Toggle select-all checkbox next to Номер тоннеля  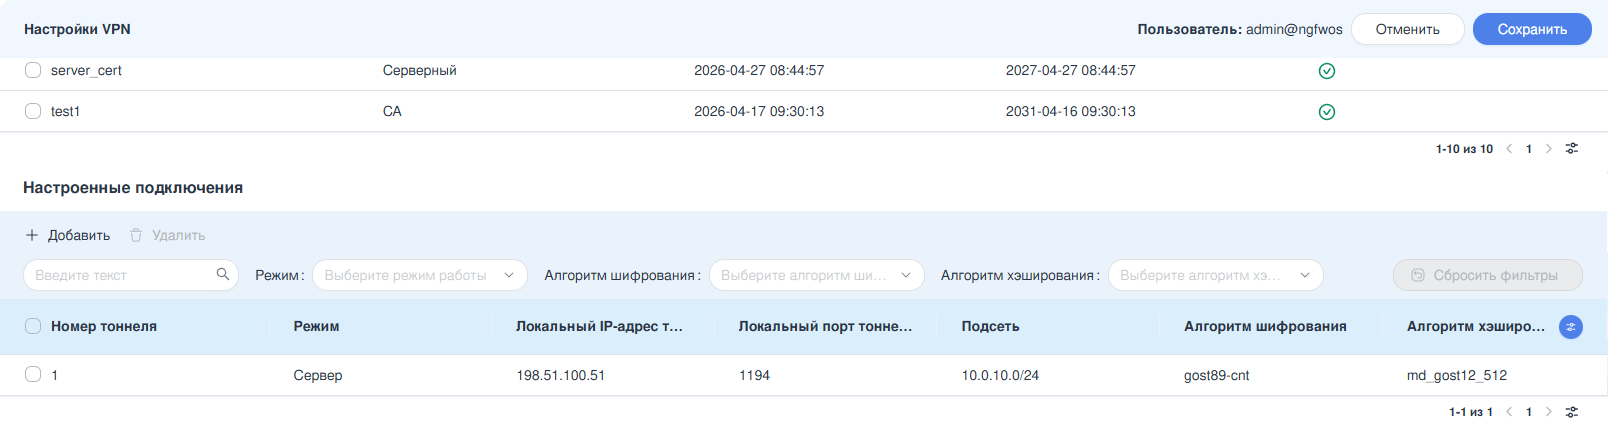tap(33, 326)
